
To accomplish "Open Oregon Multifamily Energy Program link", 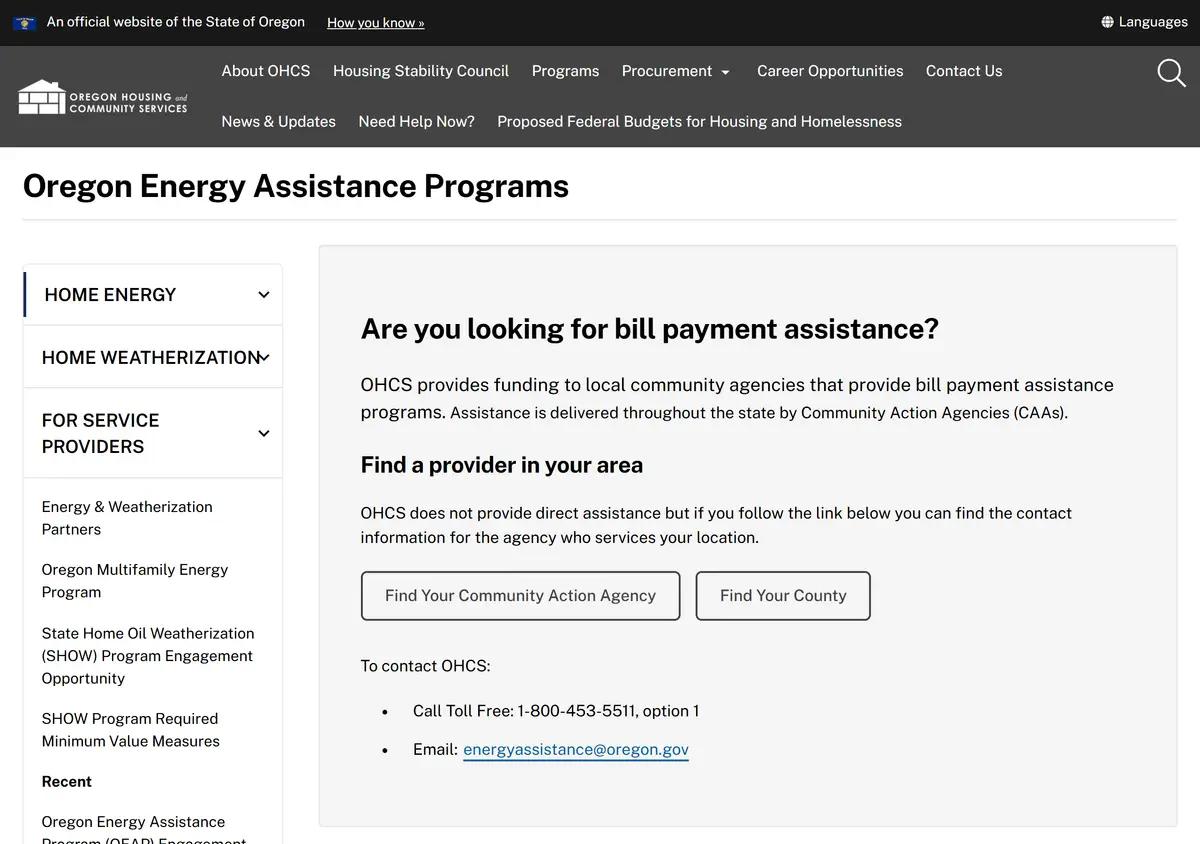I will click(135, 581).
